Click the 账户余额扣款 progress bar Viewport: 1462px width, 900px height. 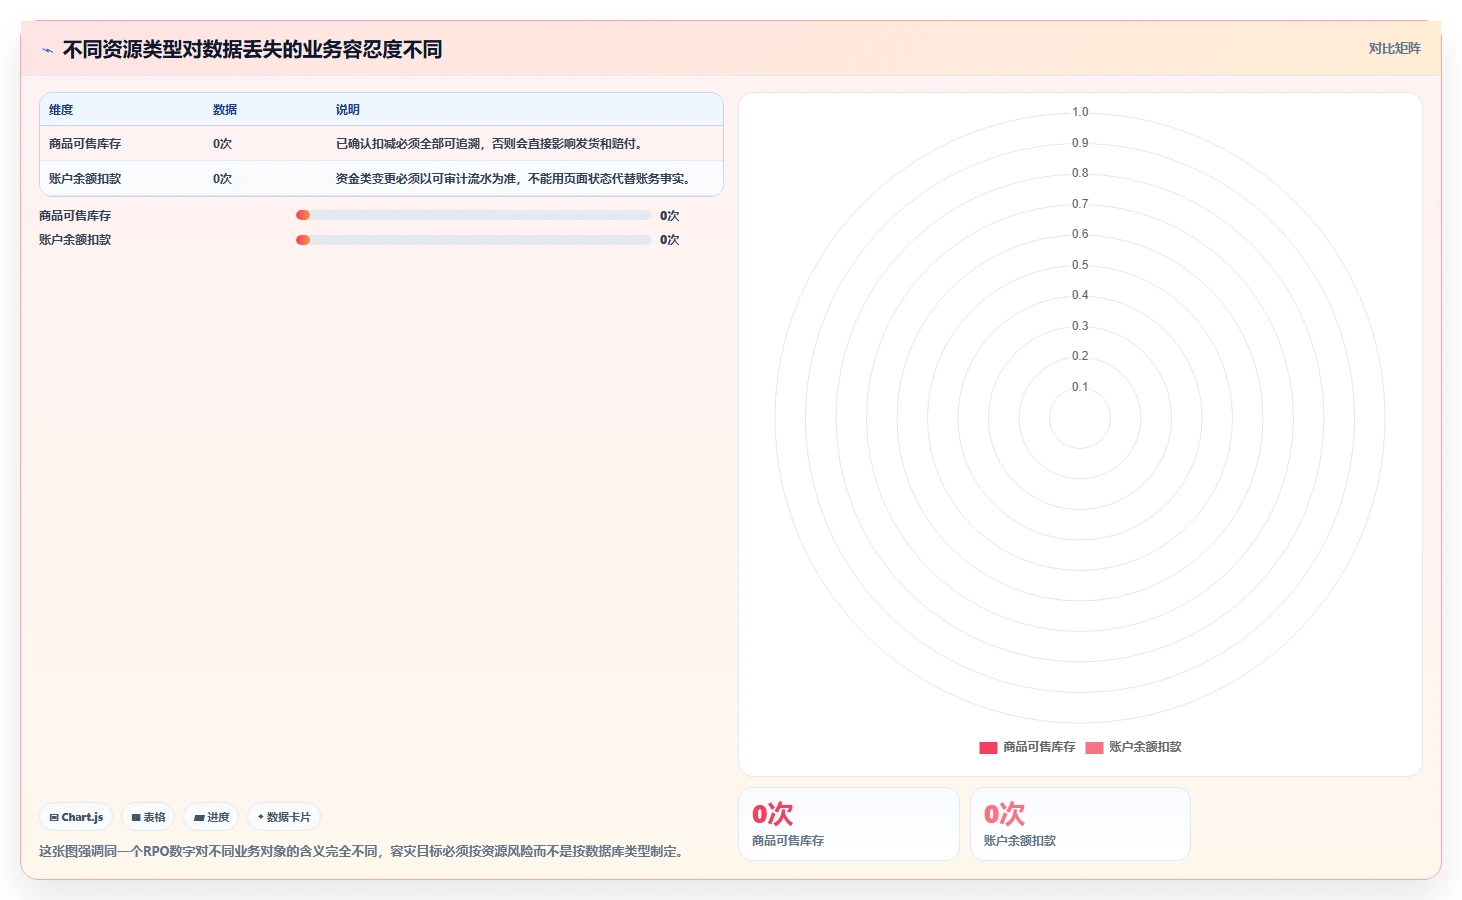click(473, 240)
